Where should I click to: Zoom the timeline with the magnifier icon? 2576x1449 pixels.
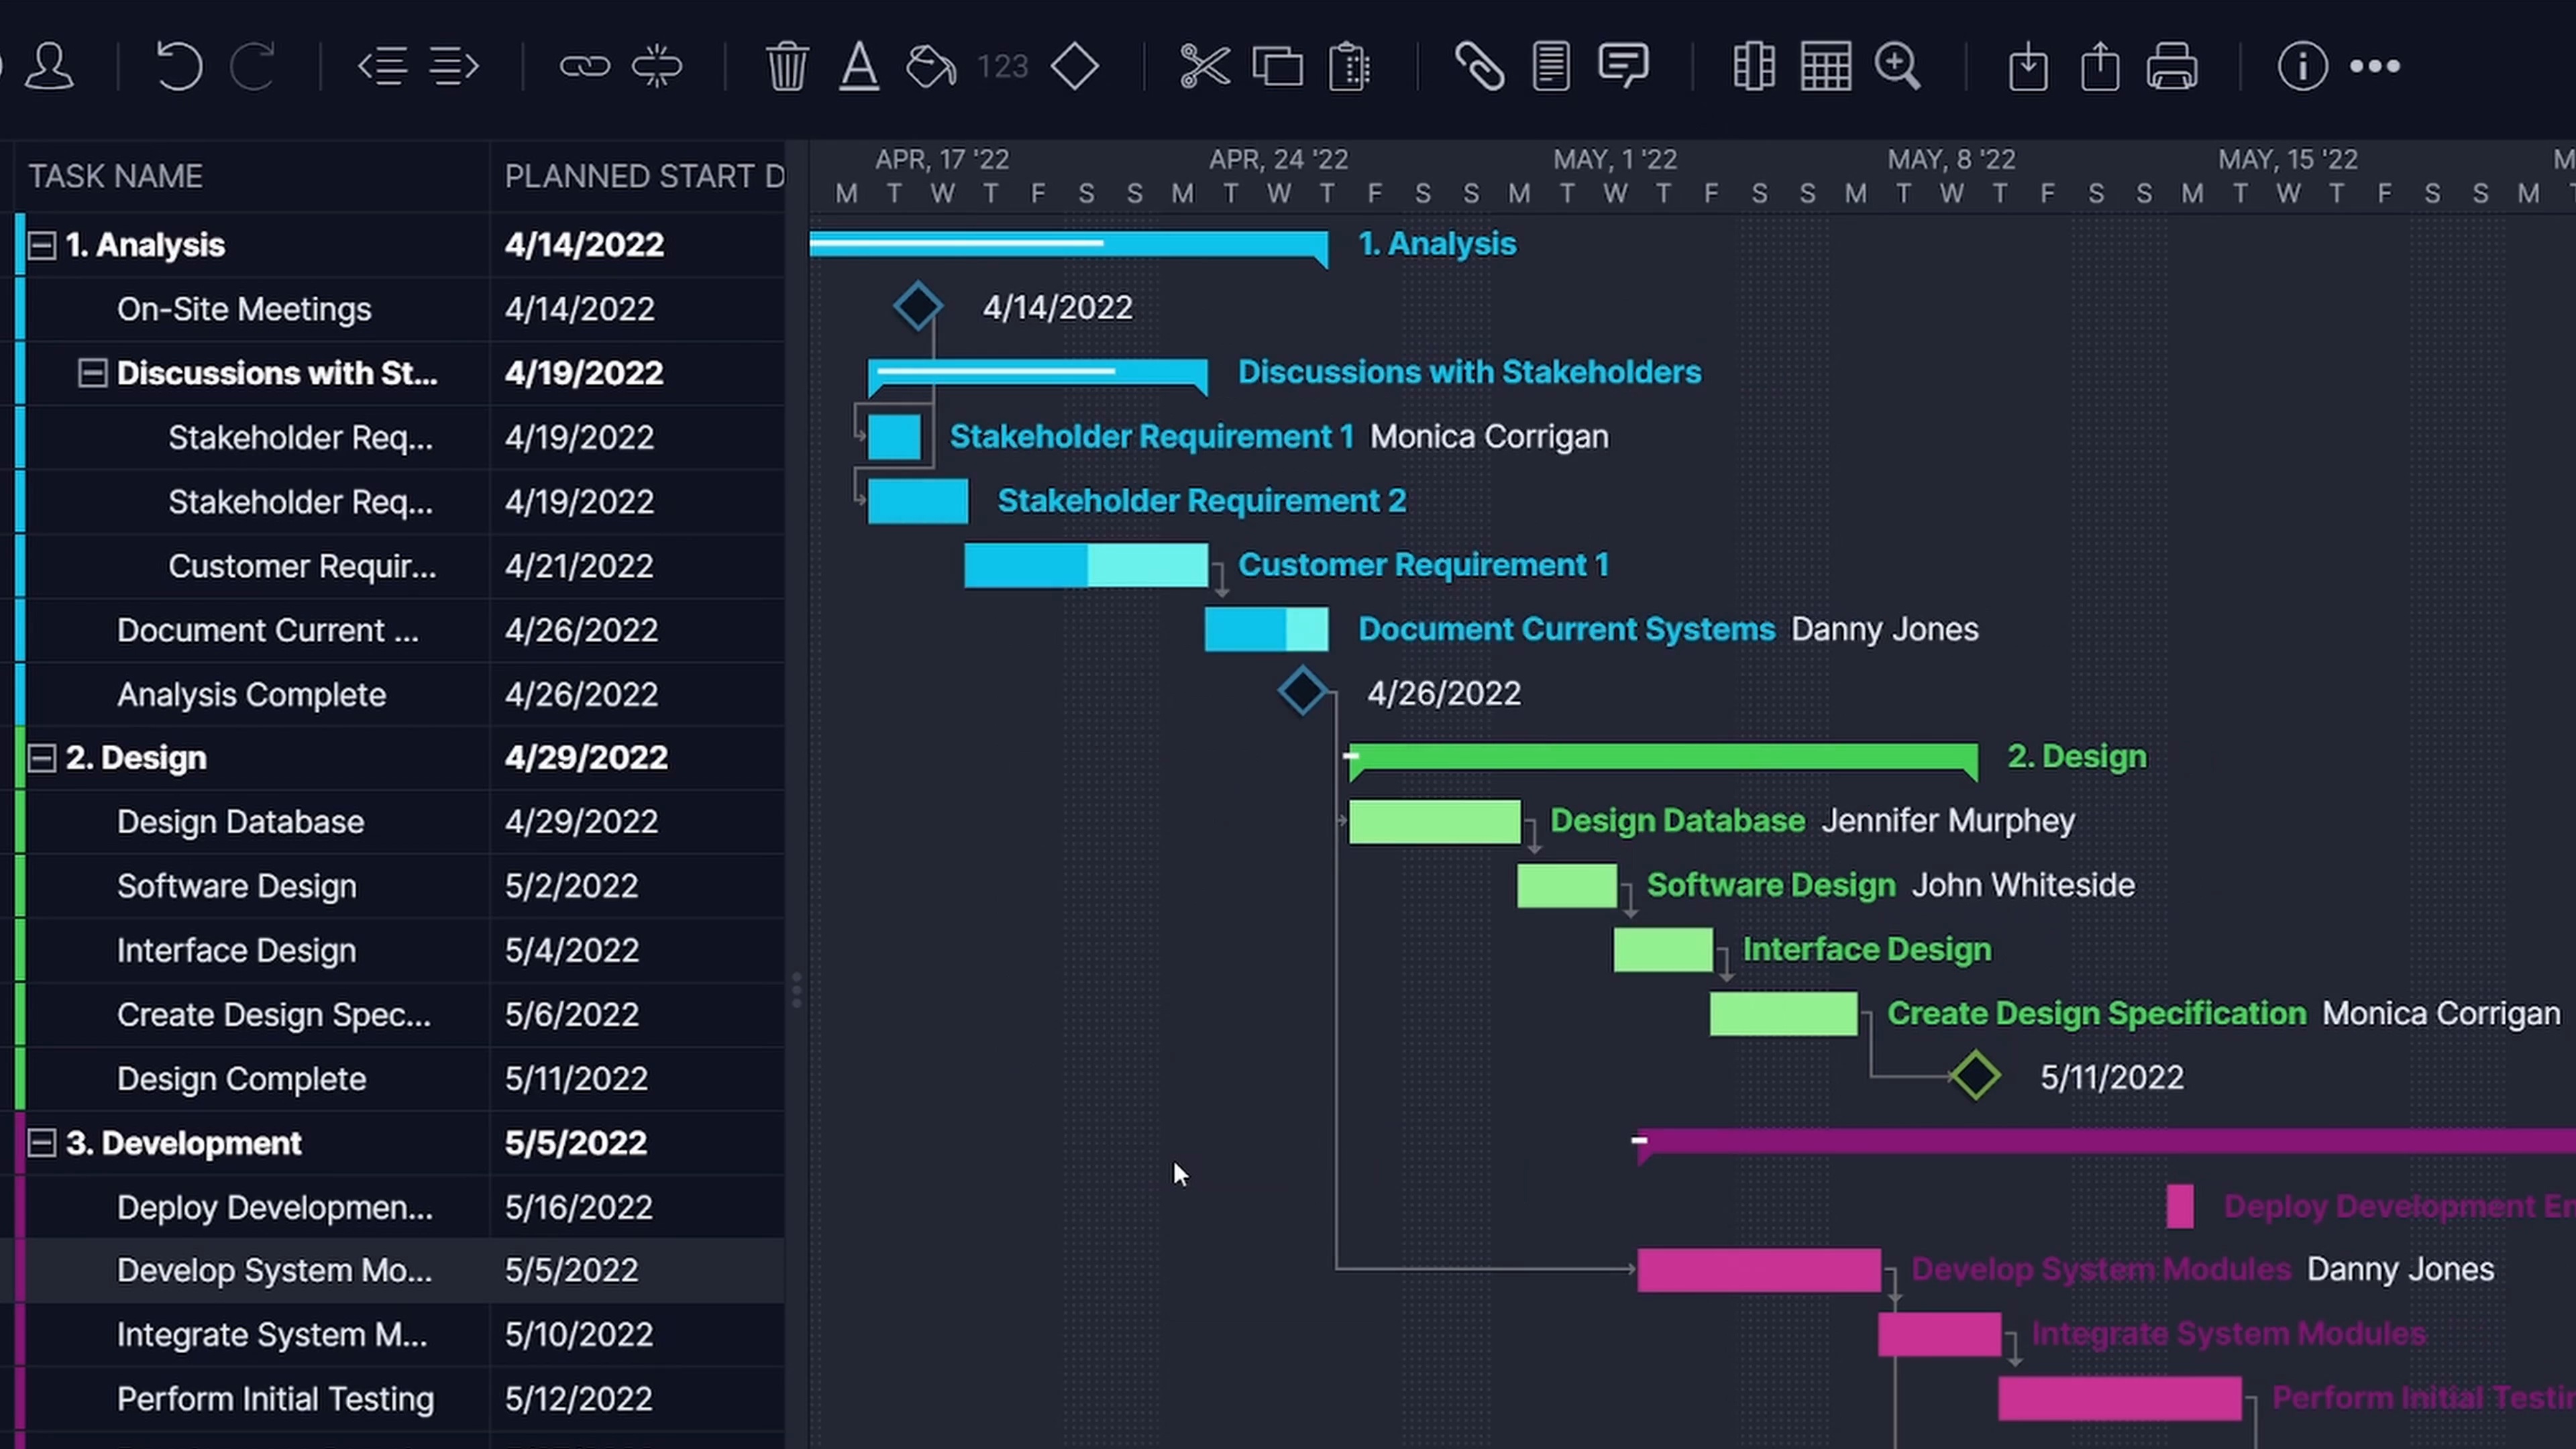pos(1897,65)
